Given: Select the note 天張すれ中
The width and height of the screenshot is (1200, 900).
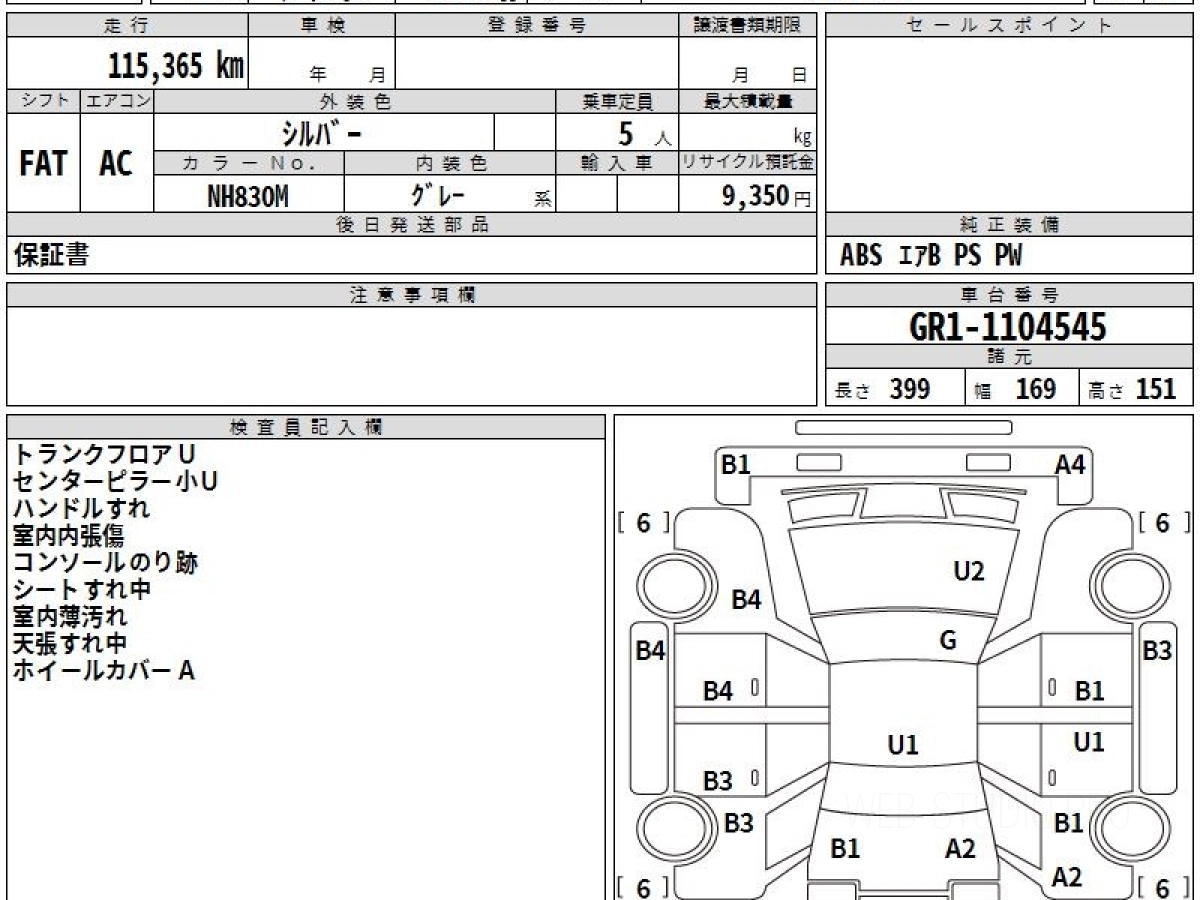Looking at the screenshot, I should 69,643.
